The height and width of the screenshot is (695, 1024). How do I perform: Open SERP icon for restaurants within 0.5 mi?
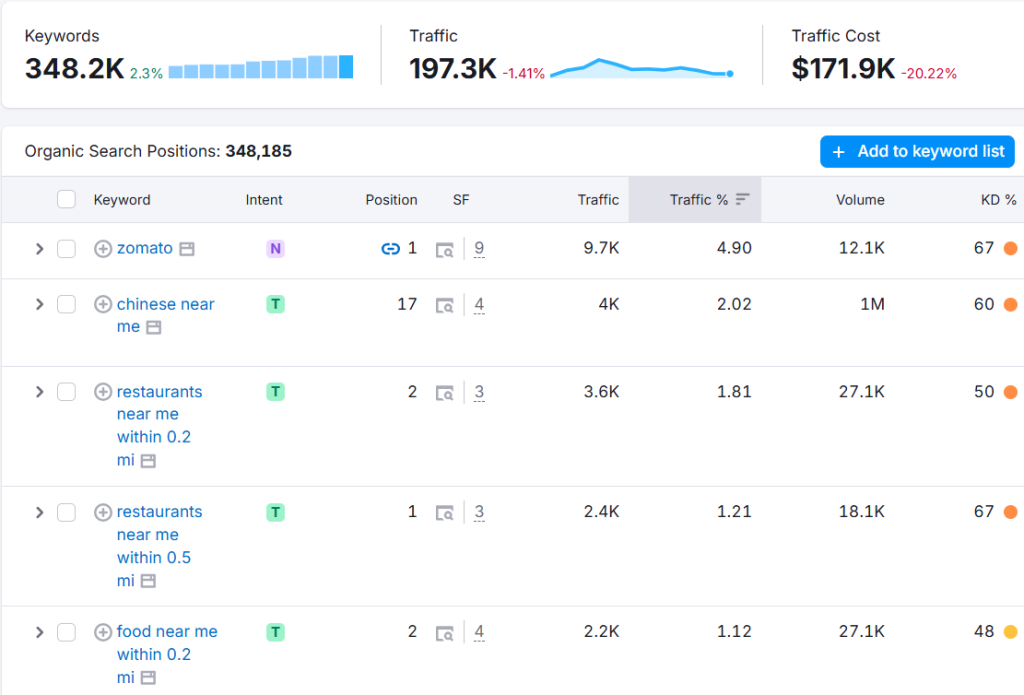coord(444,513)
